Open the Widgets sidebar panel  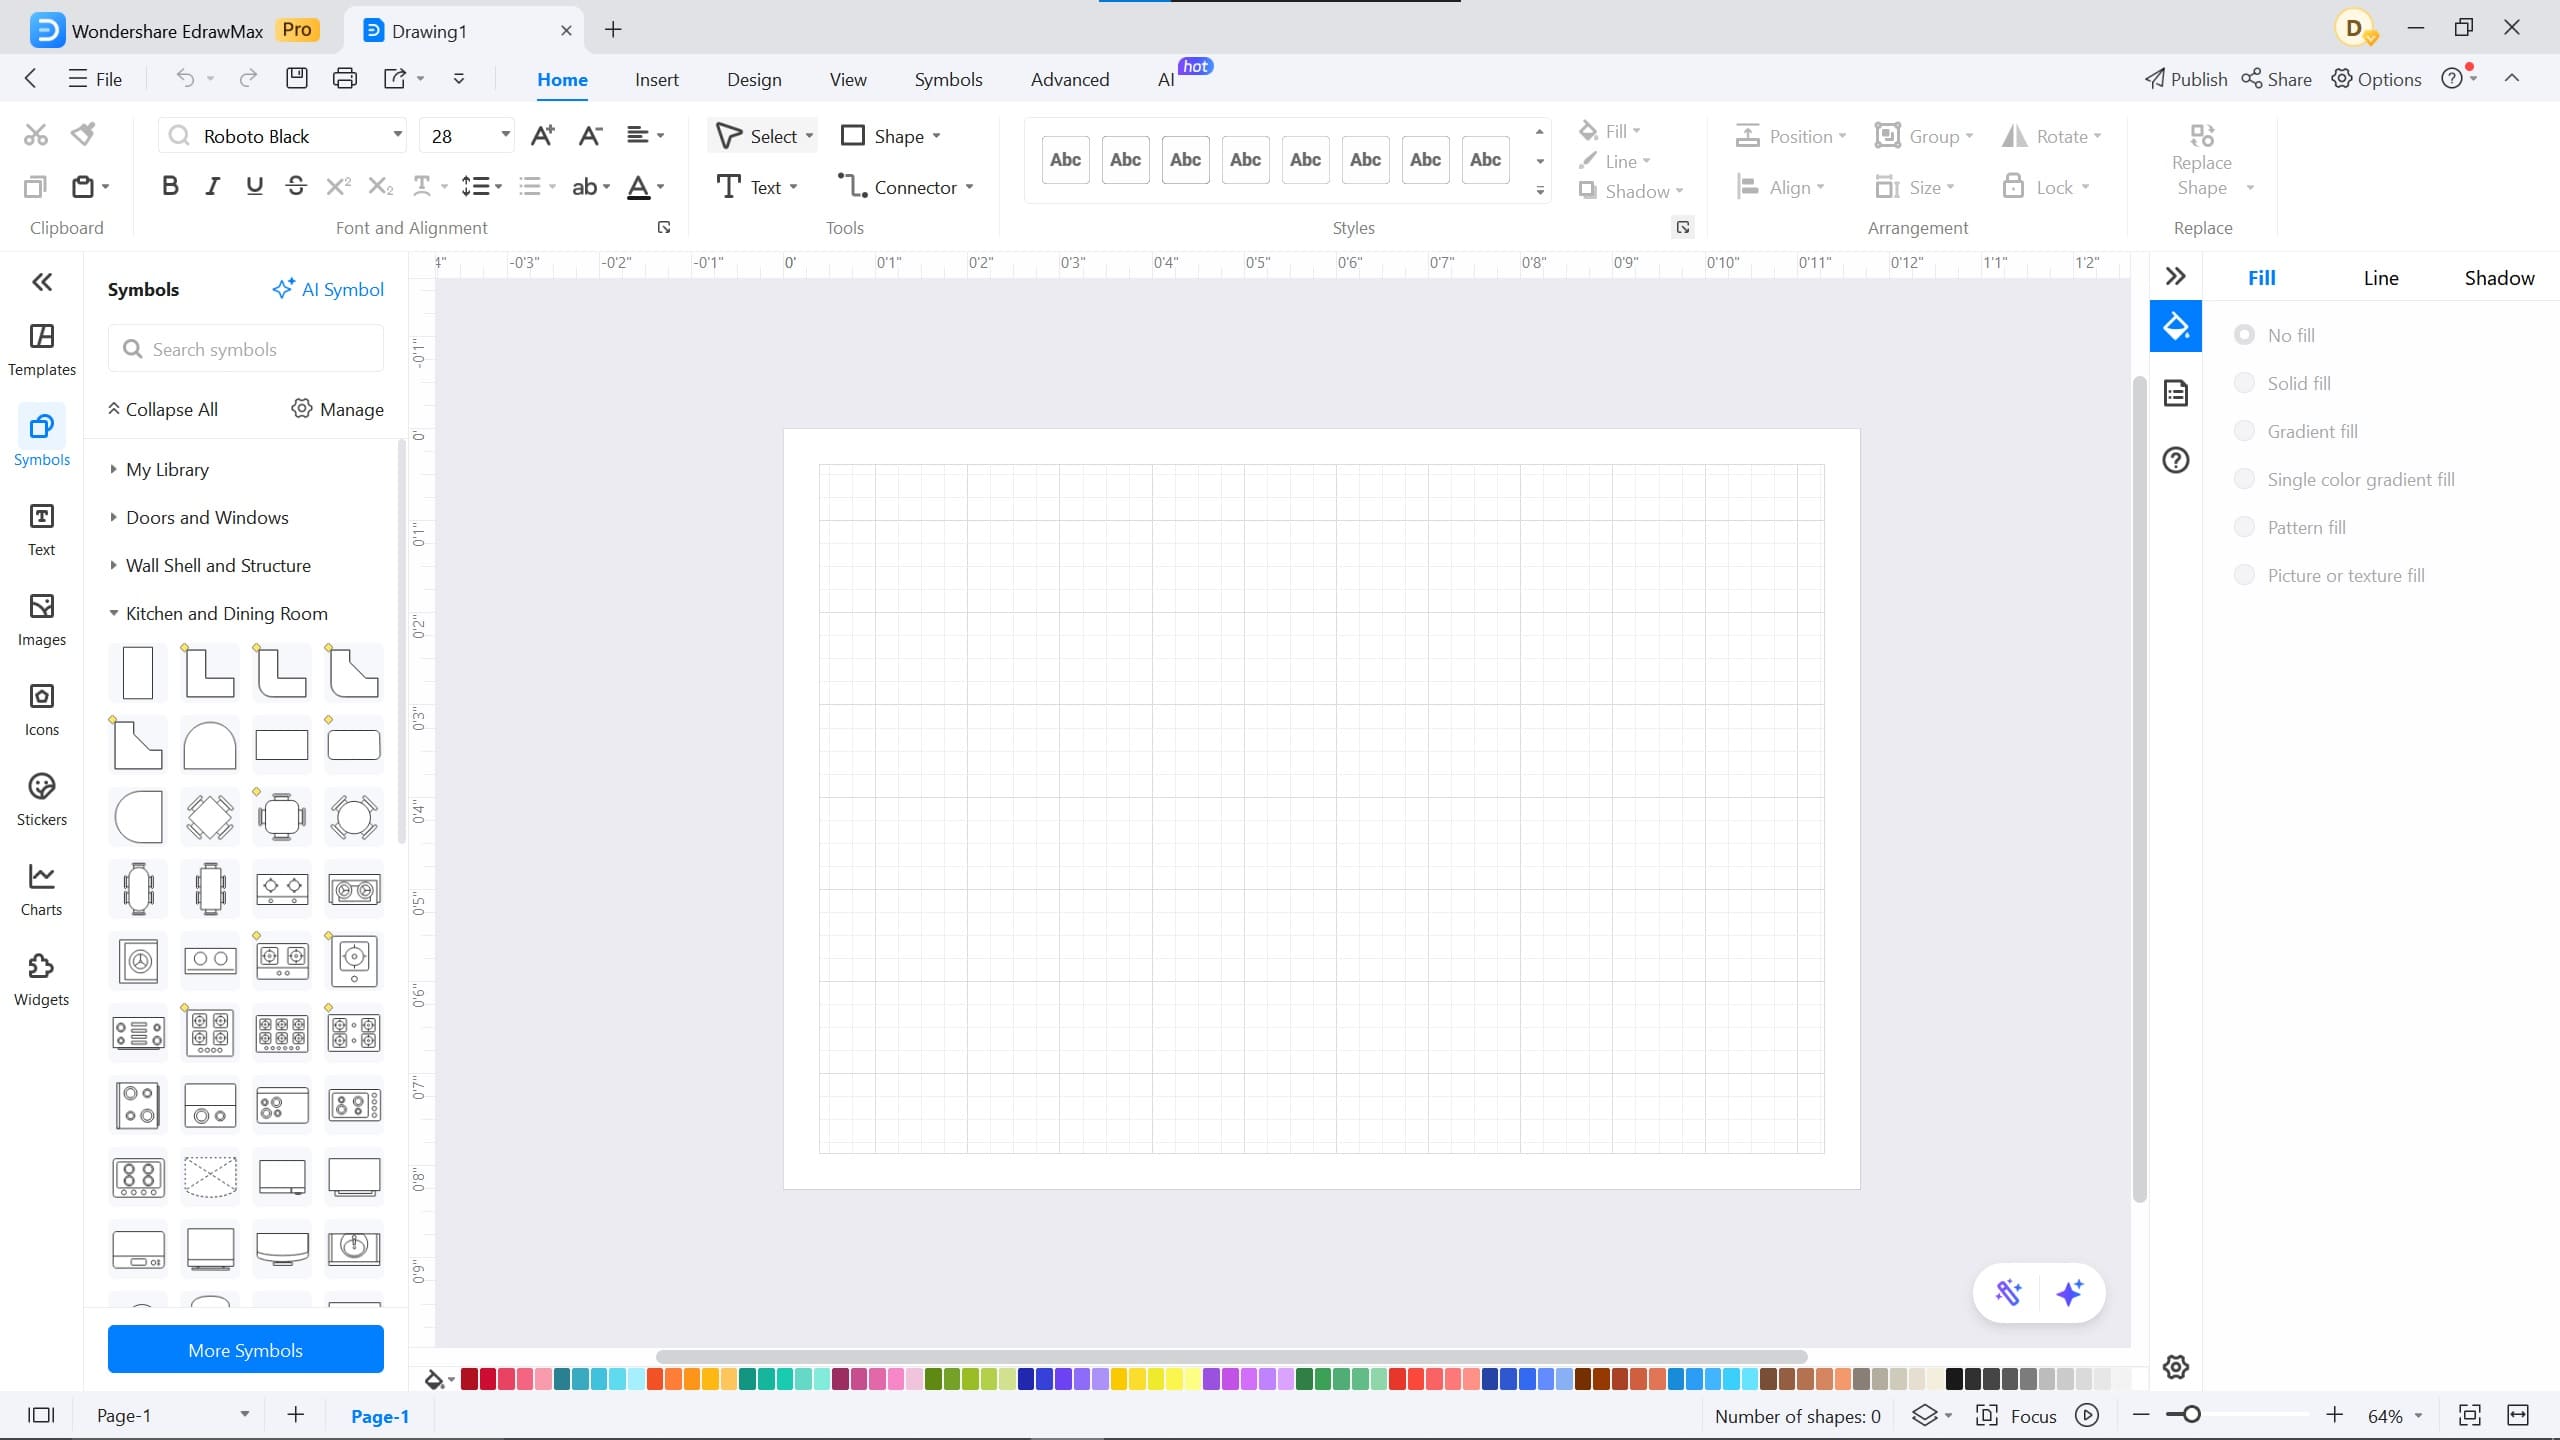(x=41, y=979)
